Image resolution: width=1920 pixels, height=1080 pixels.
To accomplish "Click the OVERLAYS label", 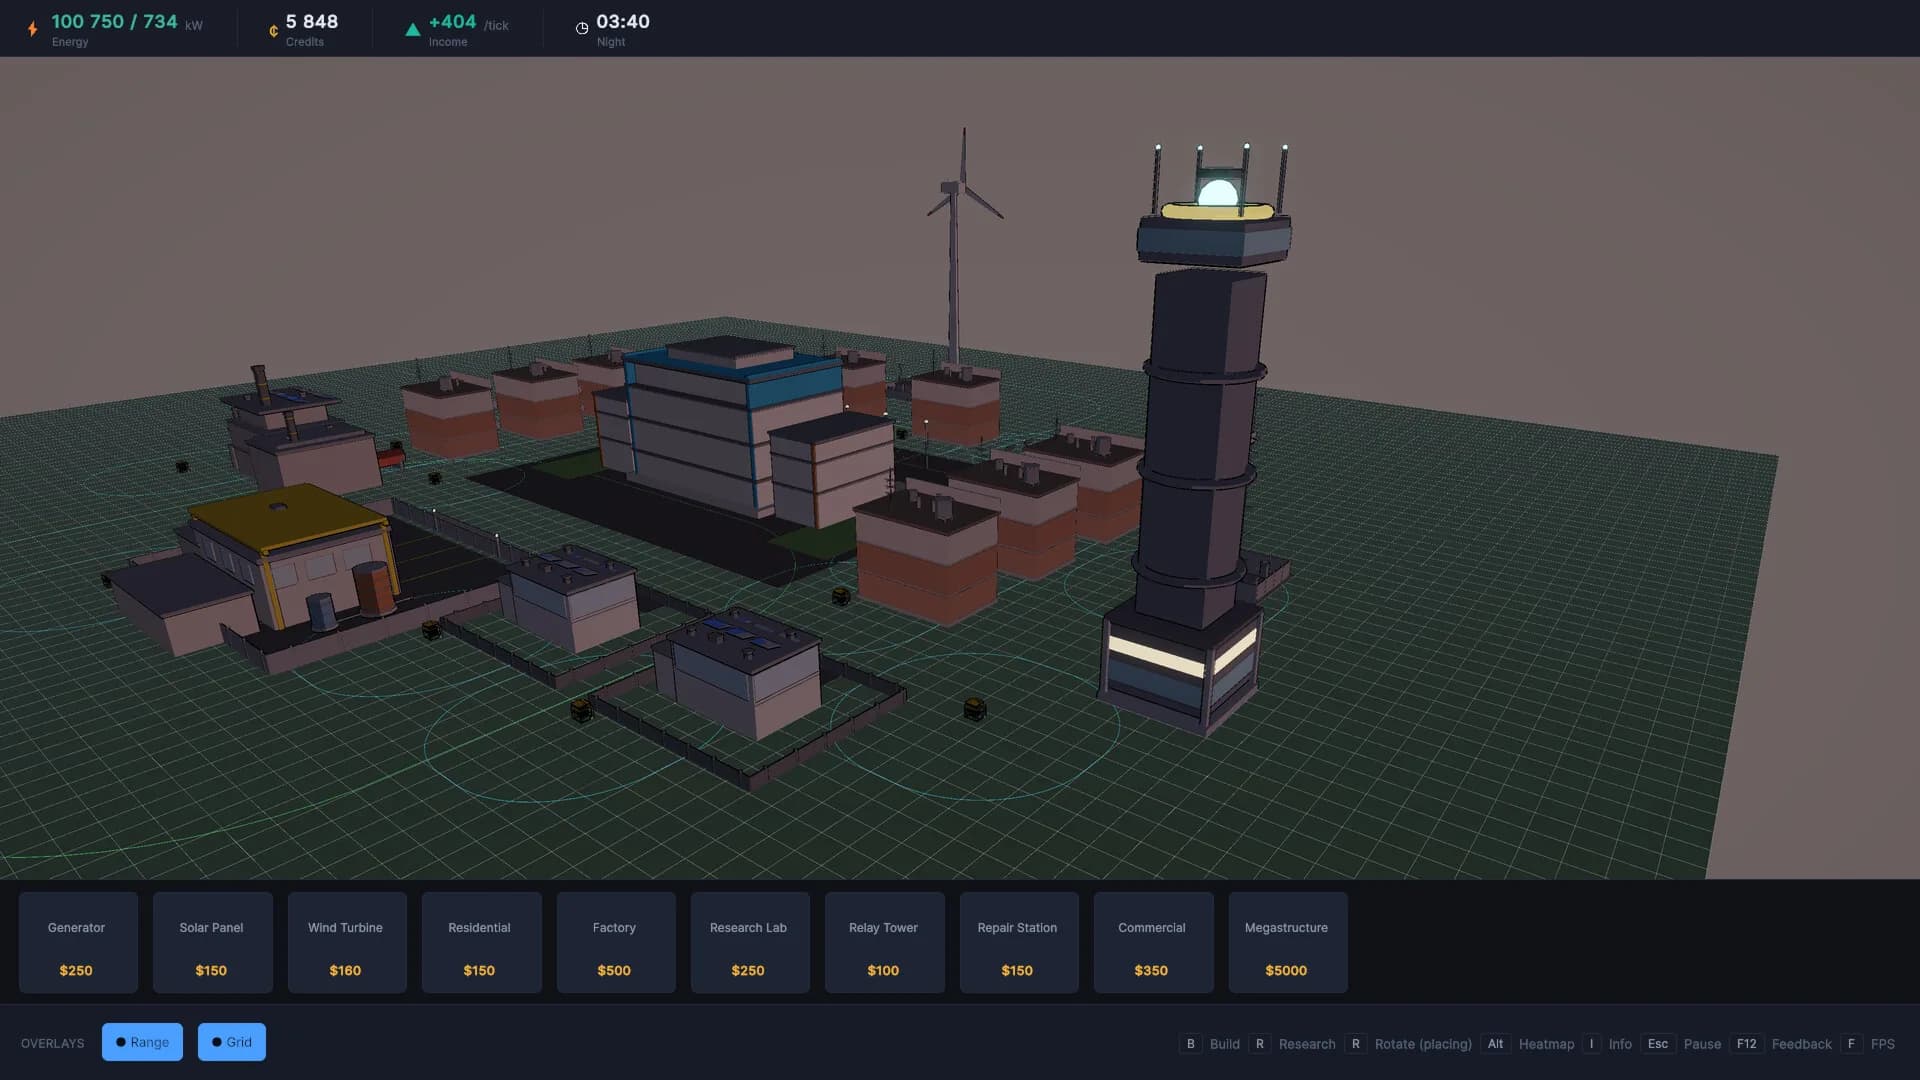I will 53,1043.
